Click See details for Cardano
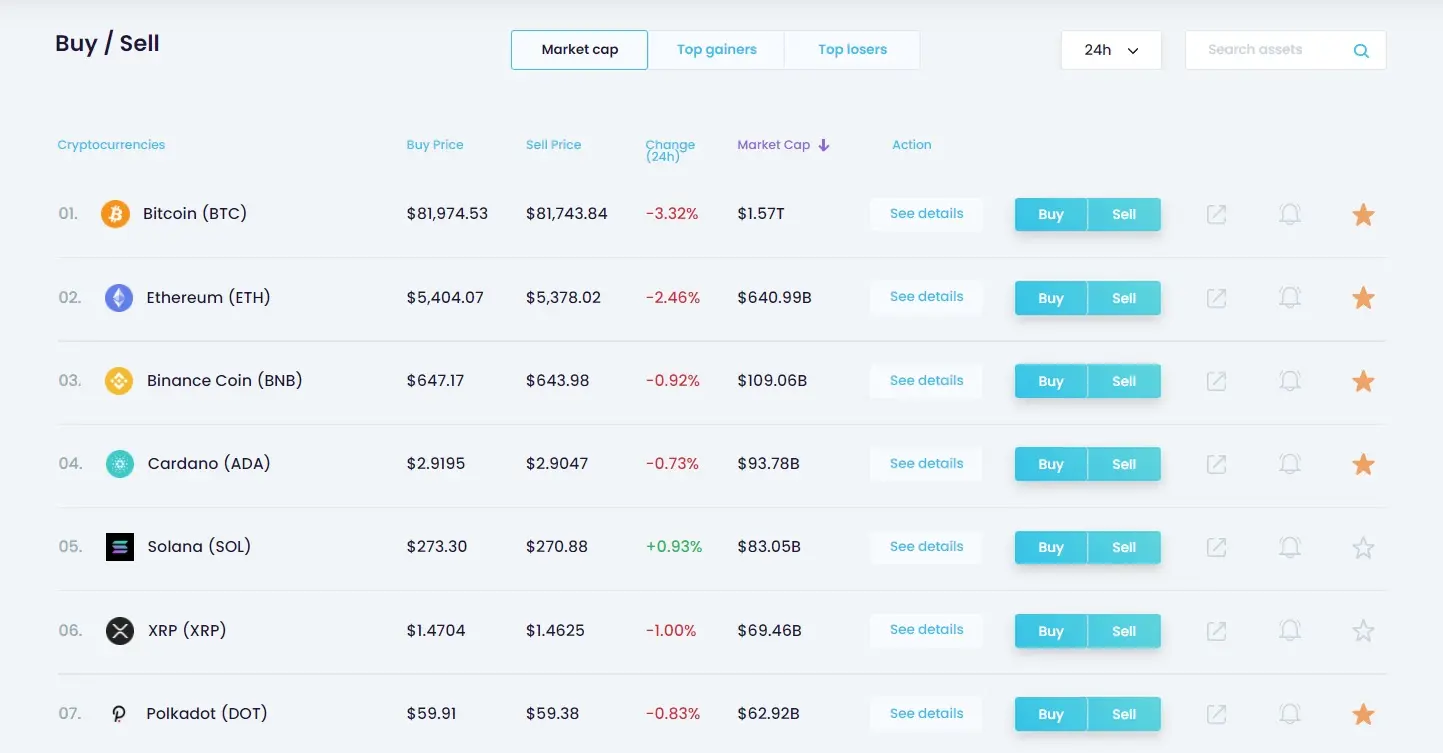The height and width of the screenshot is (753, 1443). click(x=926, y=464)
